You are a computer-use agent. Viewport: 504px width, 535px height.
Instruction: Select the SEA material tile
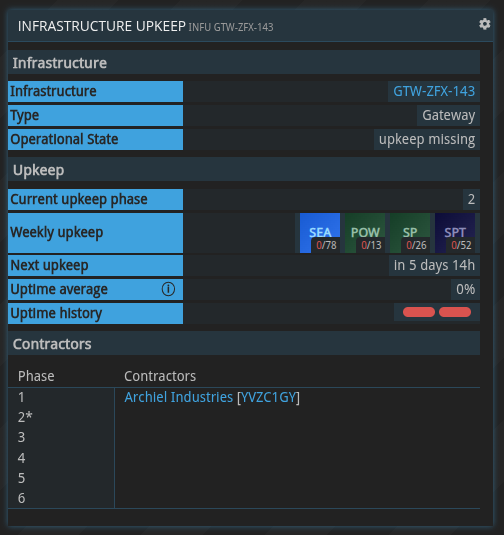click(x=320, y=233)
